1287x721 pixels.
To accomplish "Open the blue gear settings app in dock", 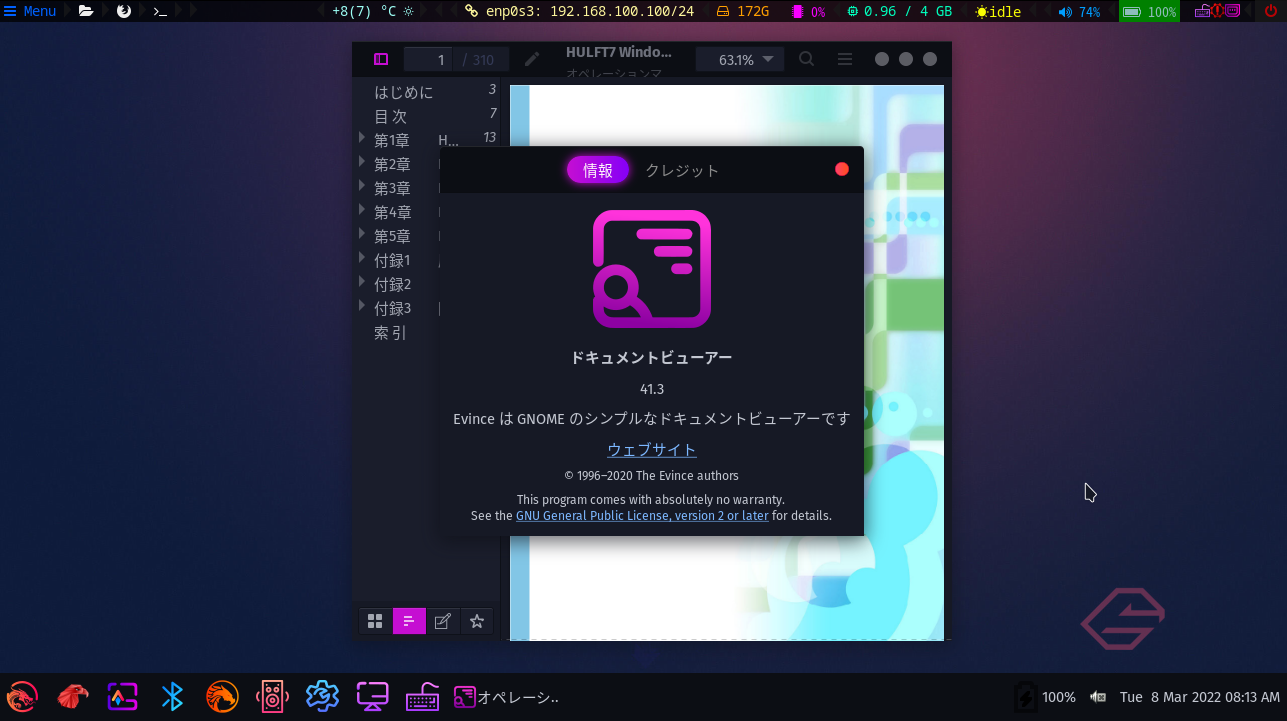I will point(322,696).
